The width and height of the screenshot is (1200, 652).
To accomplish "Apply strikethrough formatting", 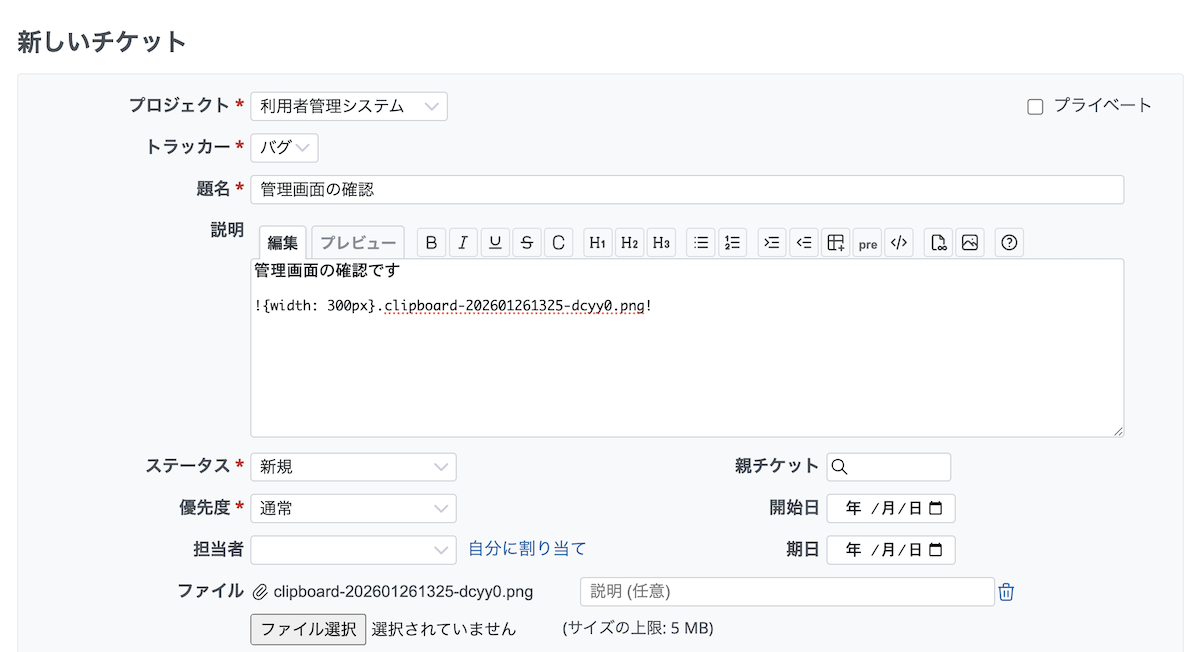I will tap(527, 243).
